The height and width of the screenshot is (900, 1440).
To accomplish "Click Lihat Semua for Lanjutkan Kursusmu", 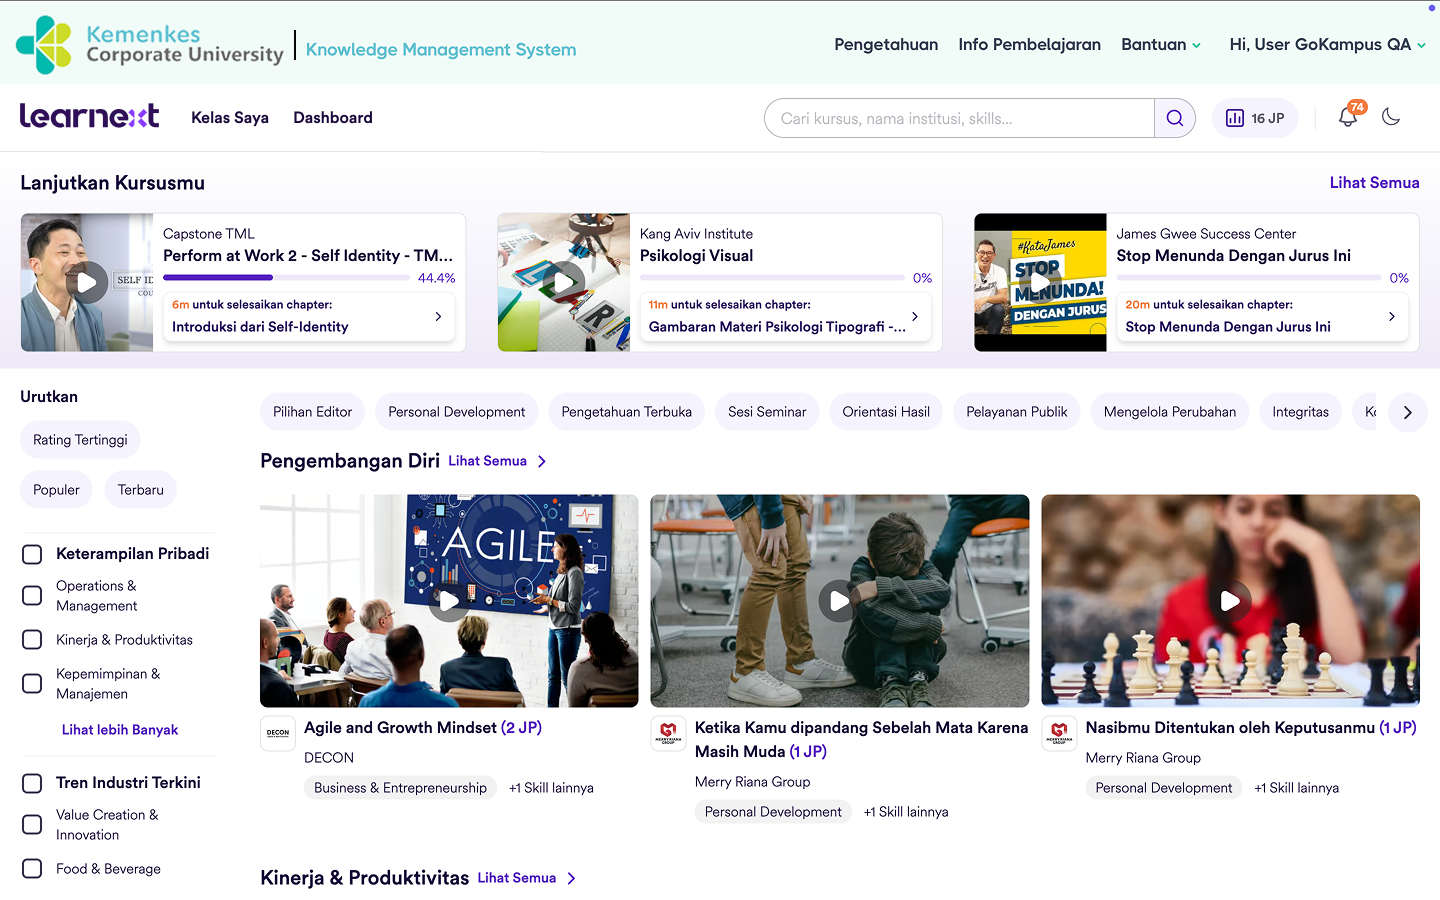I will pyautogui.click(x=1375, y=183).
